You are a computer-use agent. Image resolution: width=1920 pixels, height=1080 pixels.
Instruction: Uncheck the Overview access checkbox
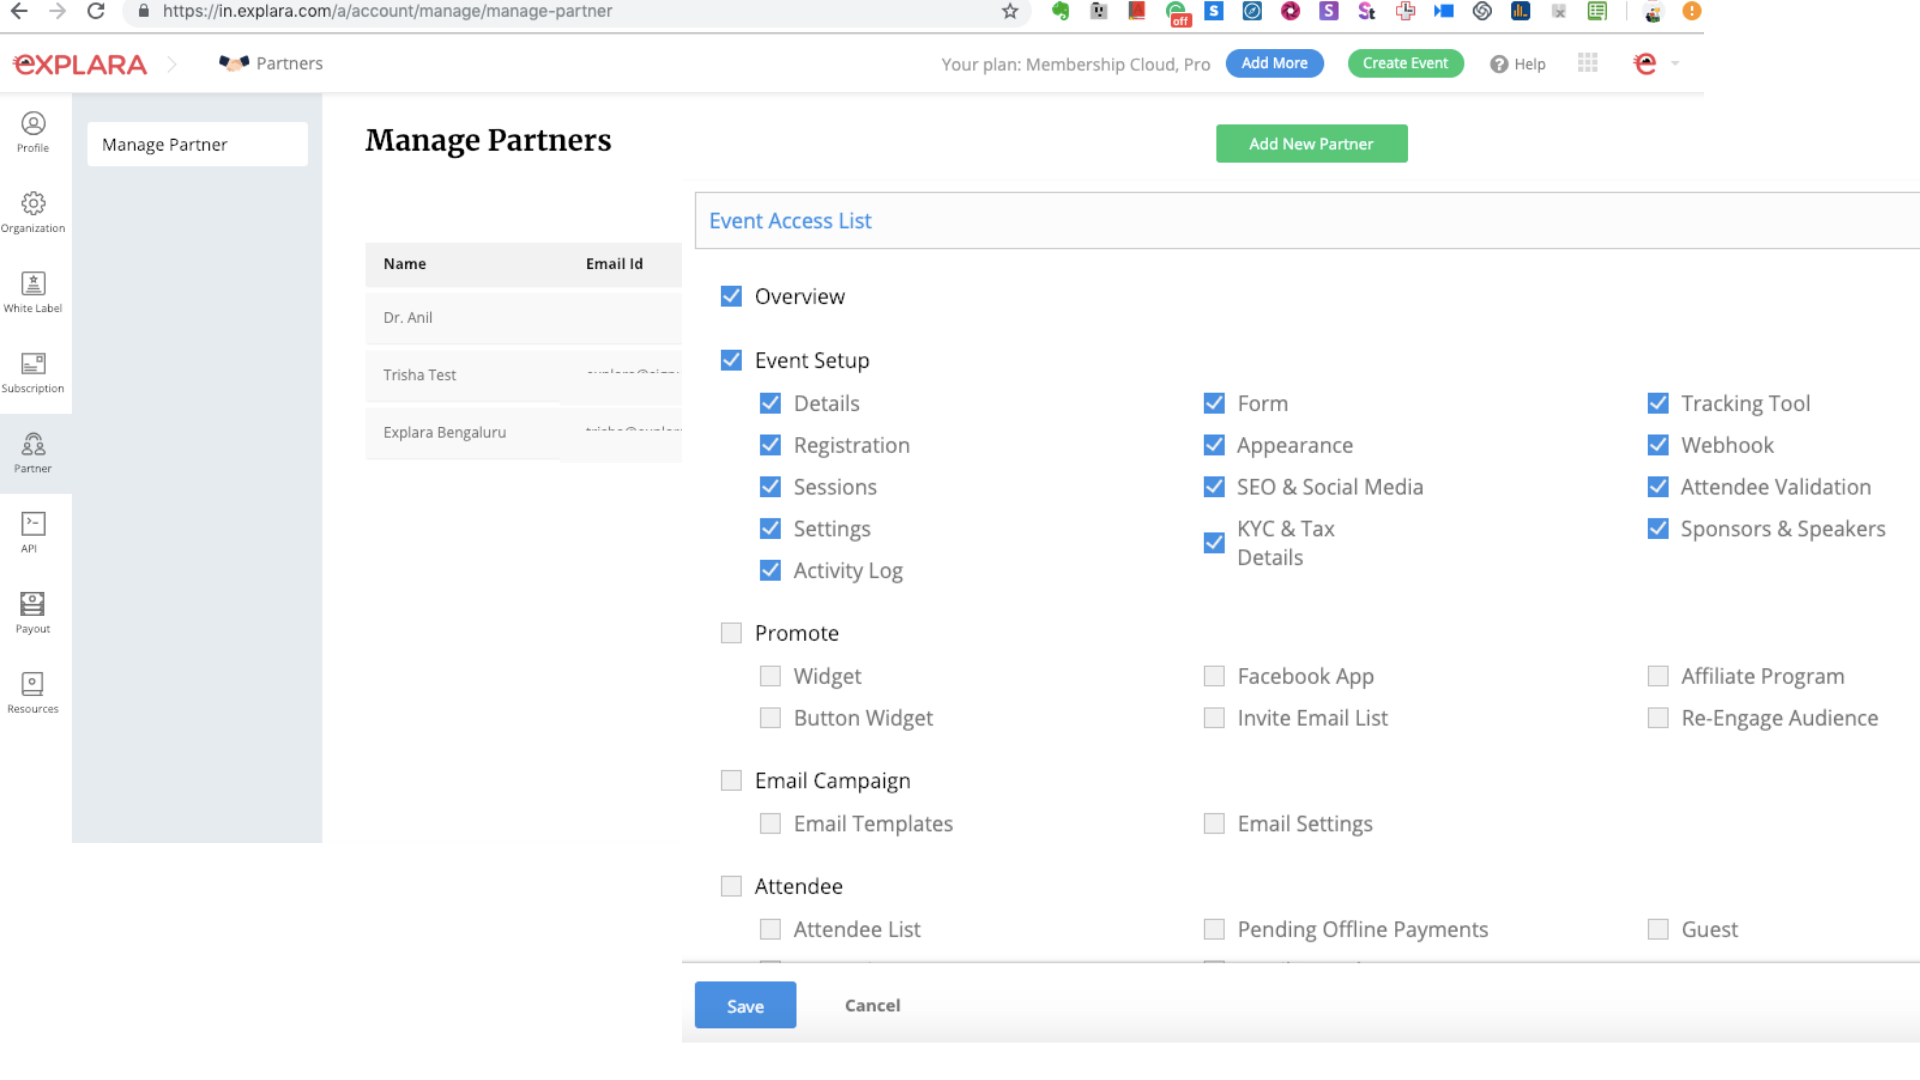pos(730,296)
